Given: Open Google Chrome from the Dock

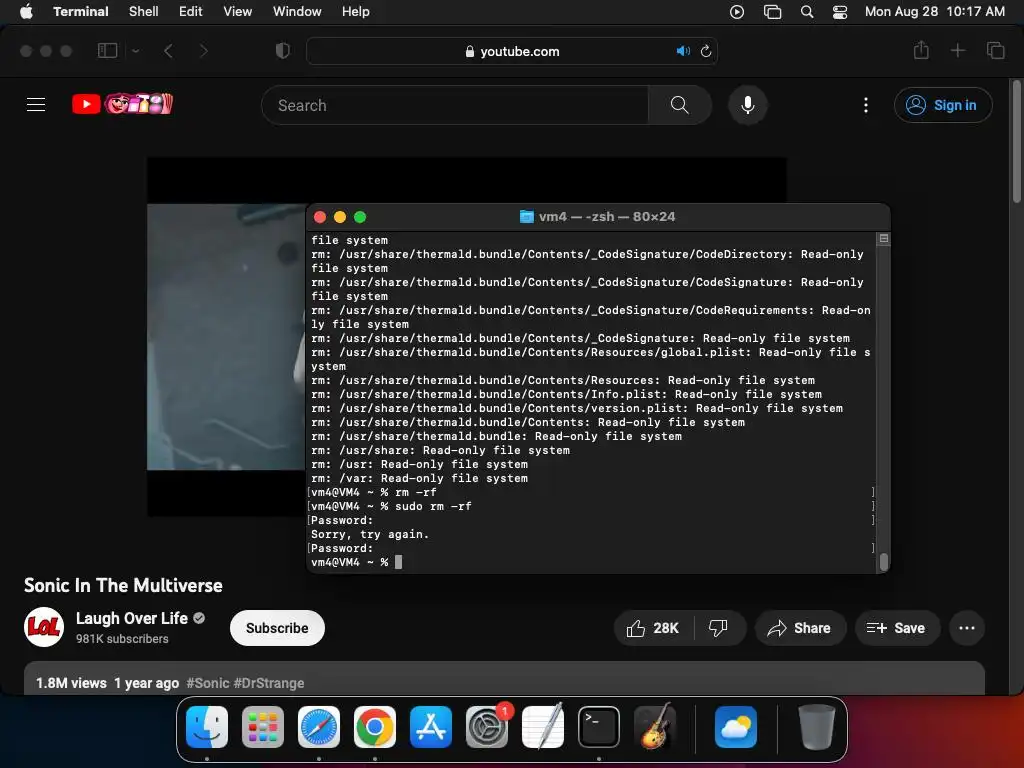Looking at the screenshot, I should 375,727.
